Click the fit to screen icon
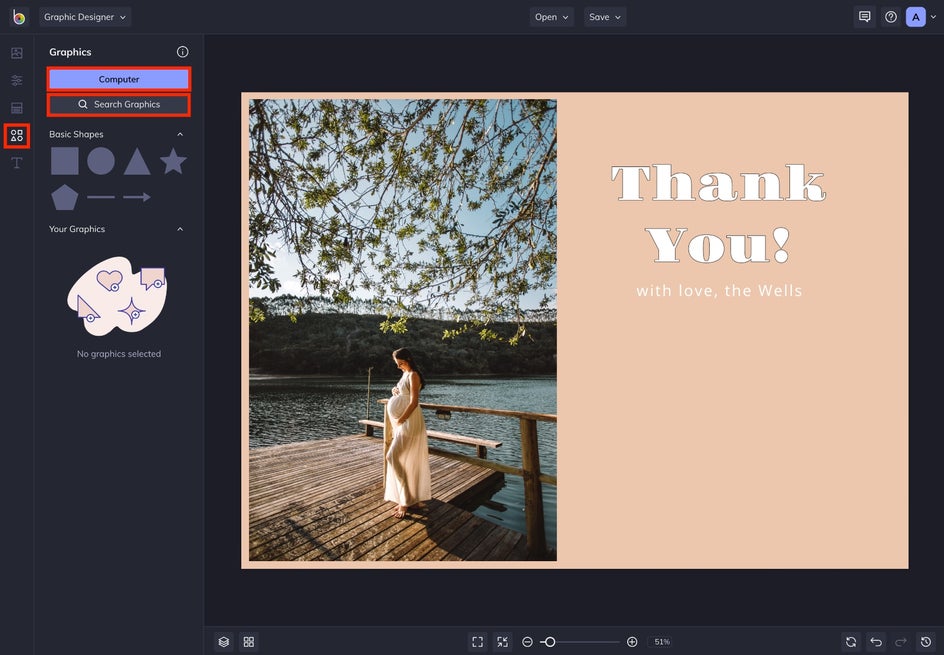This screenshot has width=944, height=655. coord(477,642)
